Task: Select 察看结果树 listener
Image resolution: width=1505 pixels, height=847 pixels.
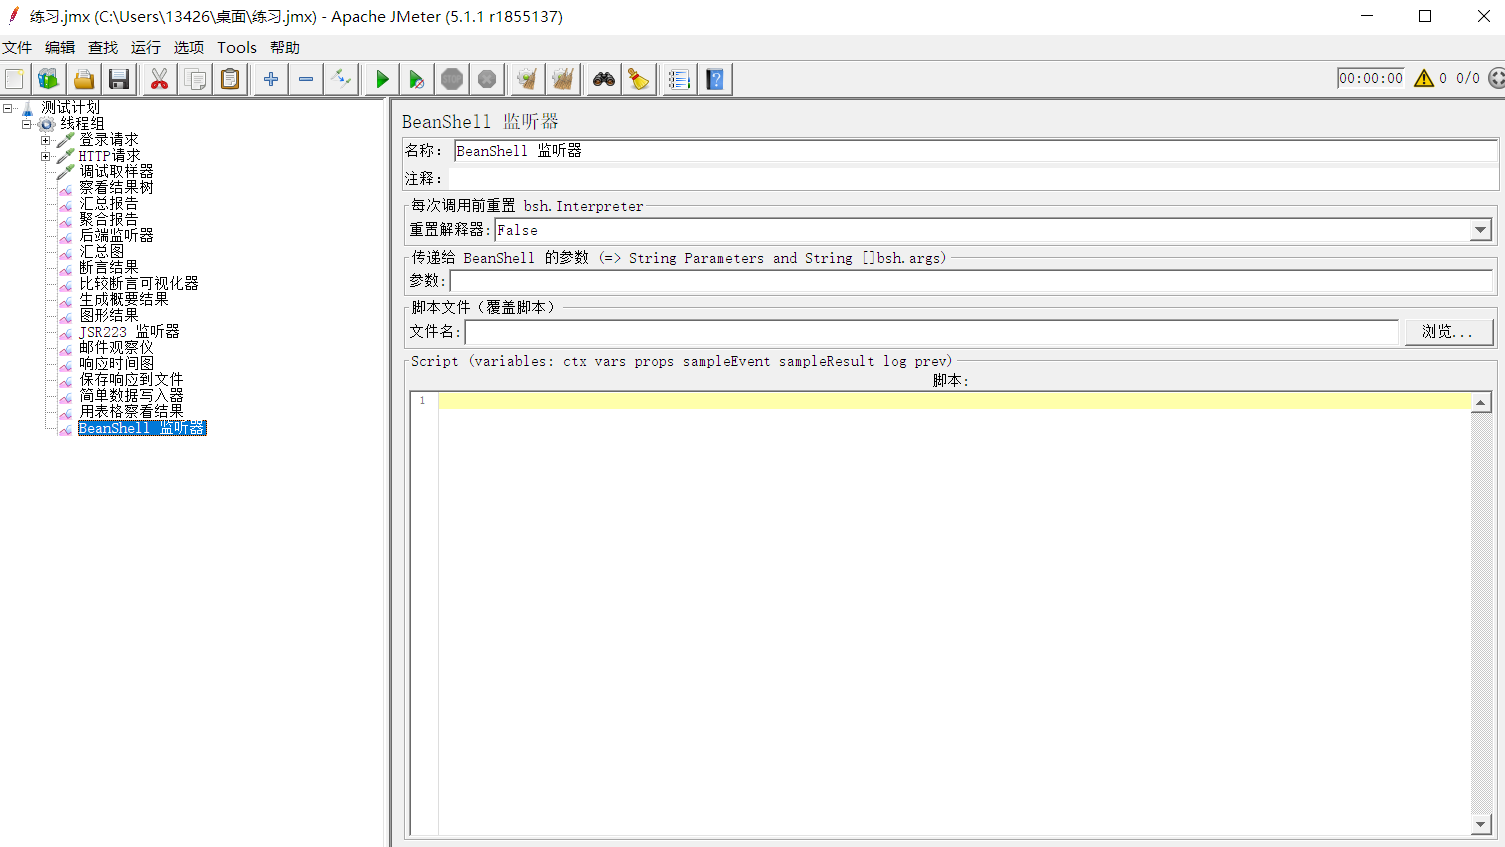Action: 116,188
